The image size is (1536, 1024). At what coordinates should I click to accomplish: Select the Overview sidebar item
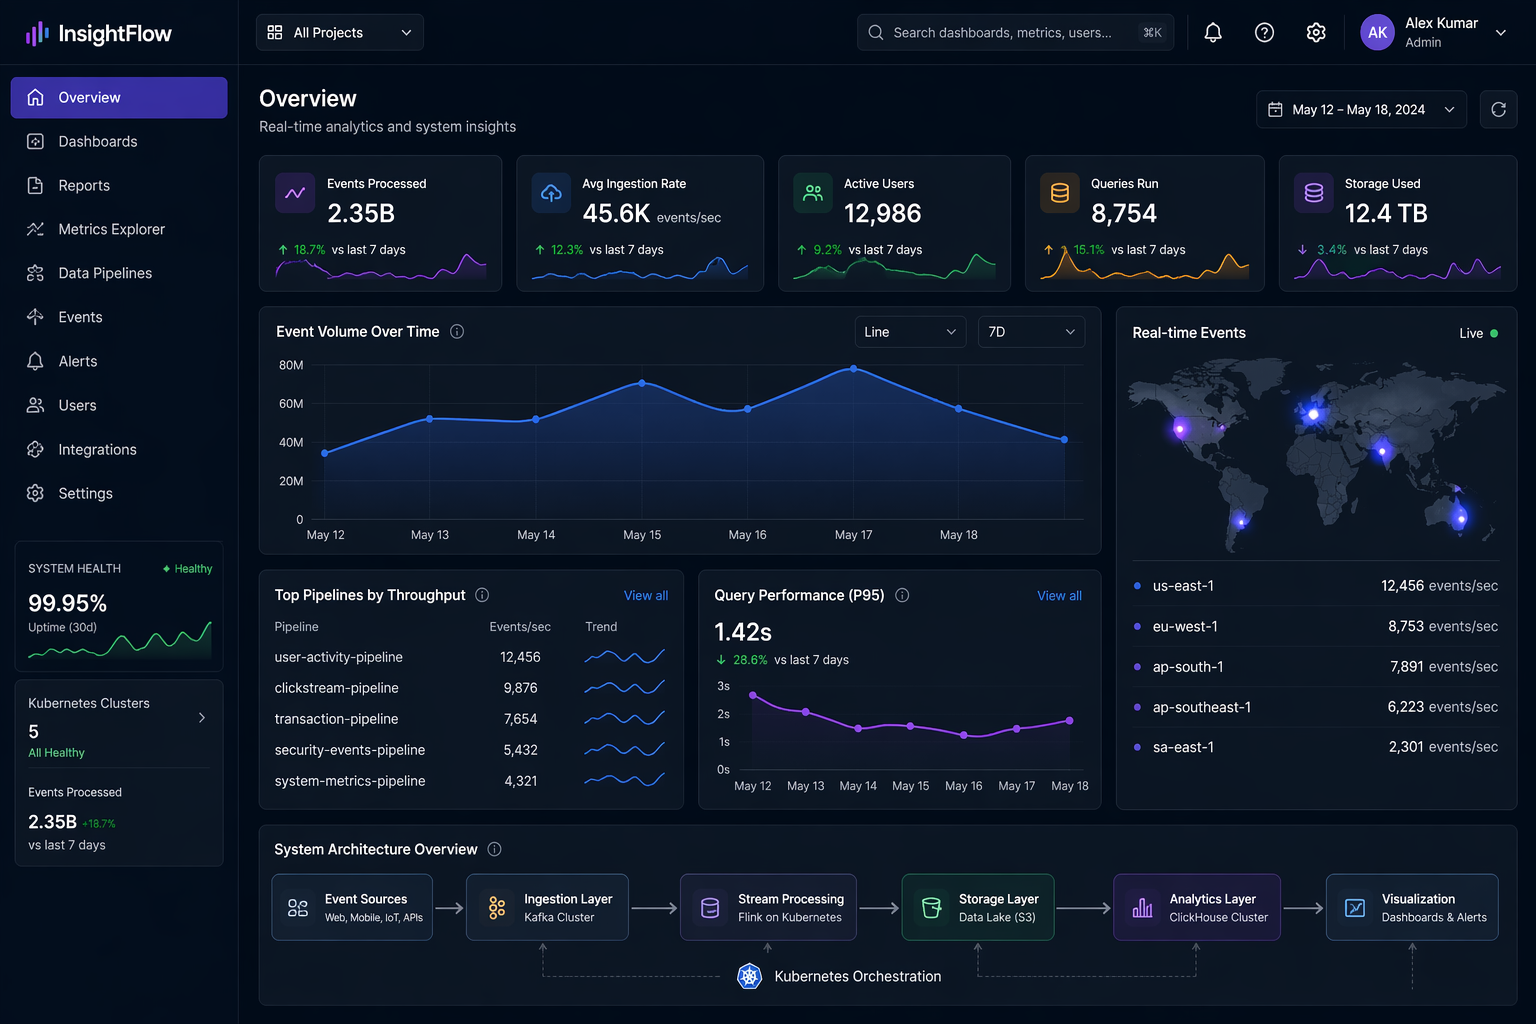(88, 97)
